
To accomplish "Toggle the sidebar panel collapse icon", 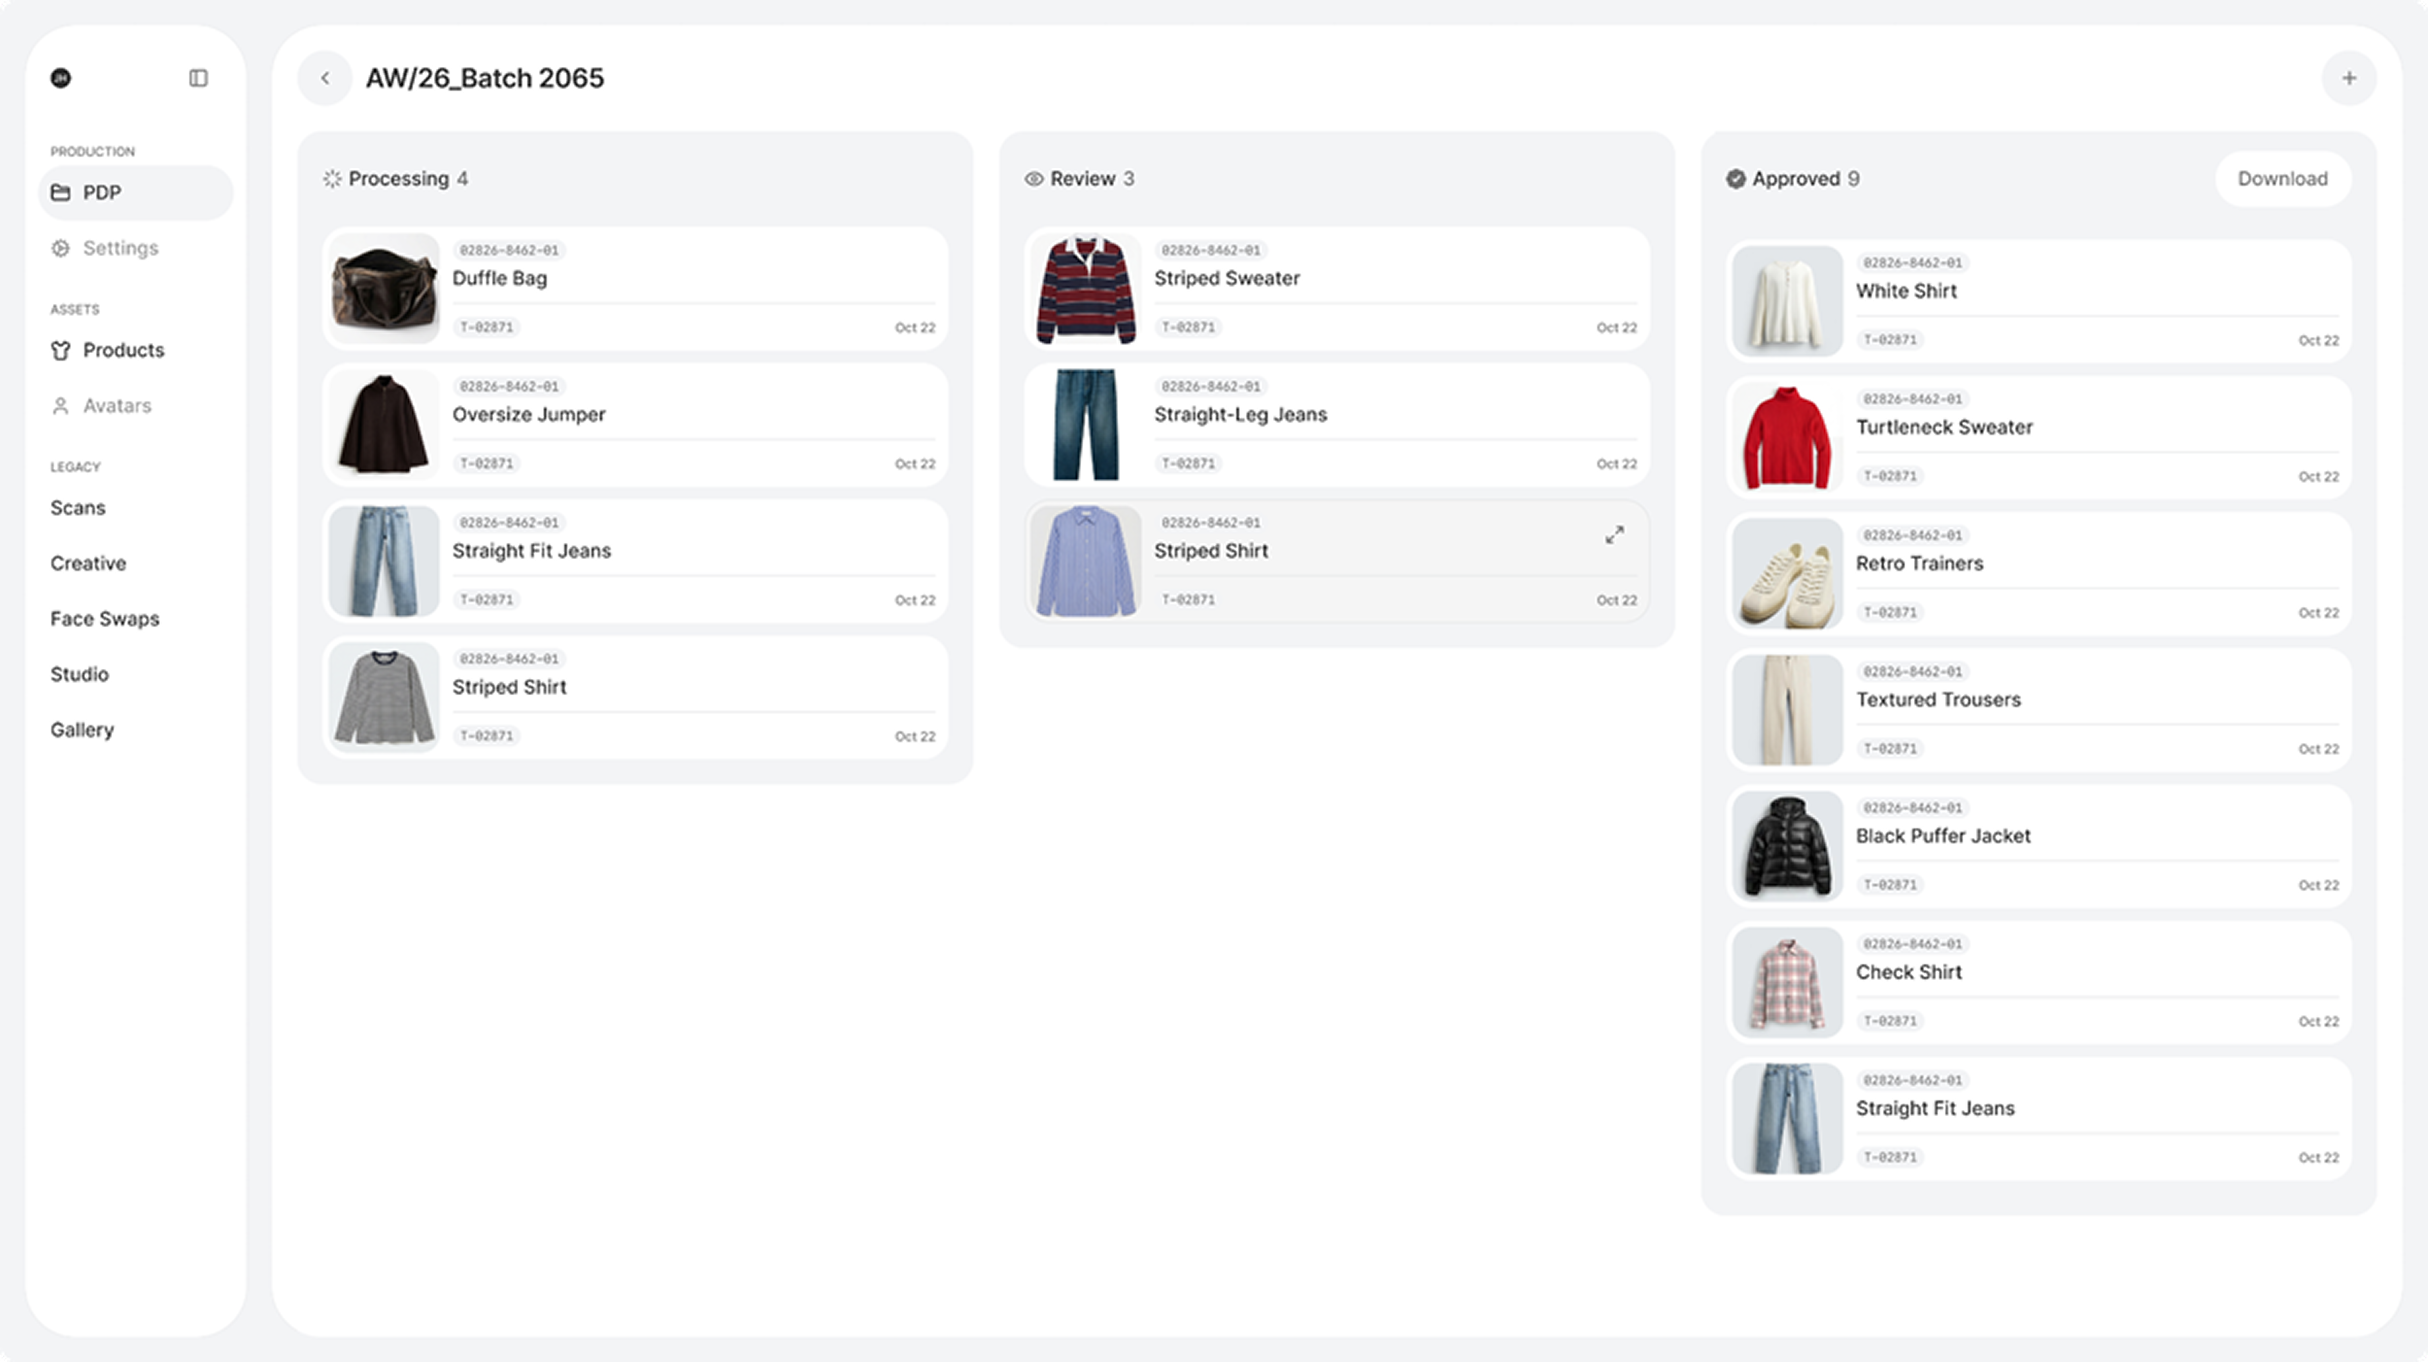I will [198, 78].
